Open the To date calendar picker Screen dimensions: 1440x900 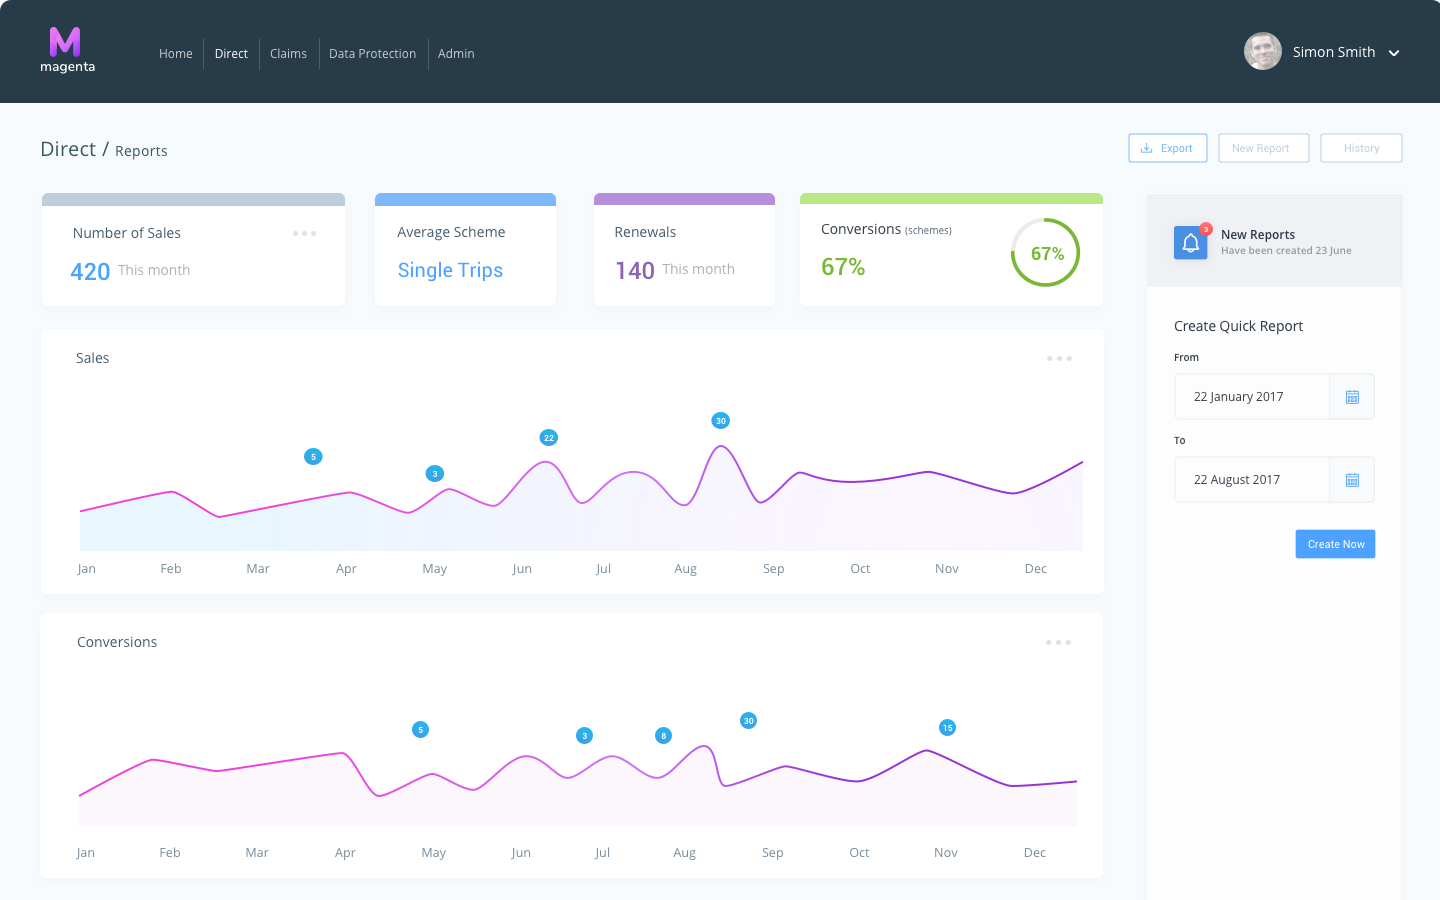click(1352, 480)
